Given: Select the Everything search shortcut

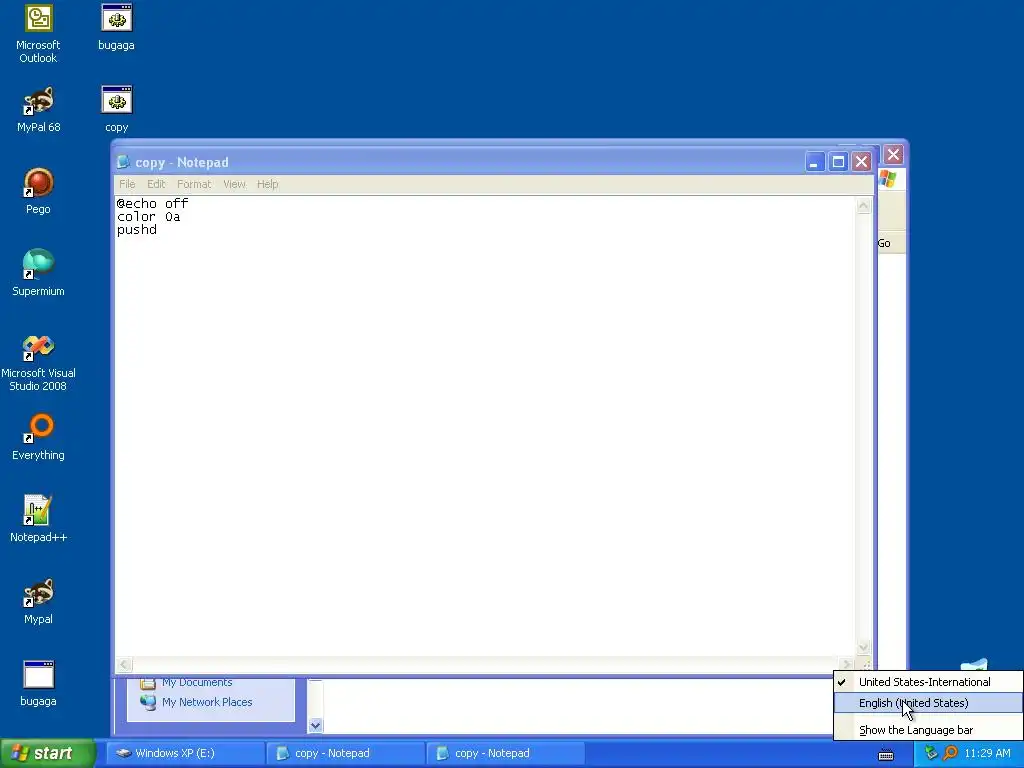Looking at the screenshot, I should coord(39,438).
